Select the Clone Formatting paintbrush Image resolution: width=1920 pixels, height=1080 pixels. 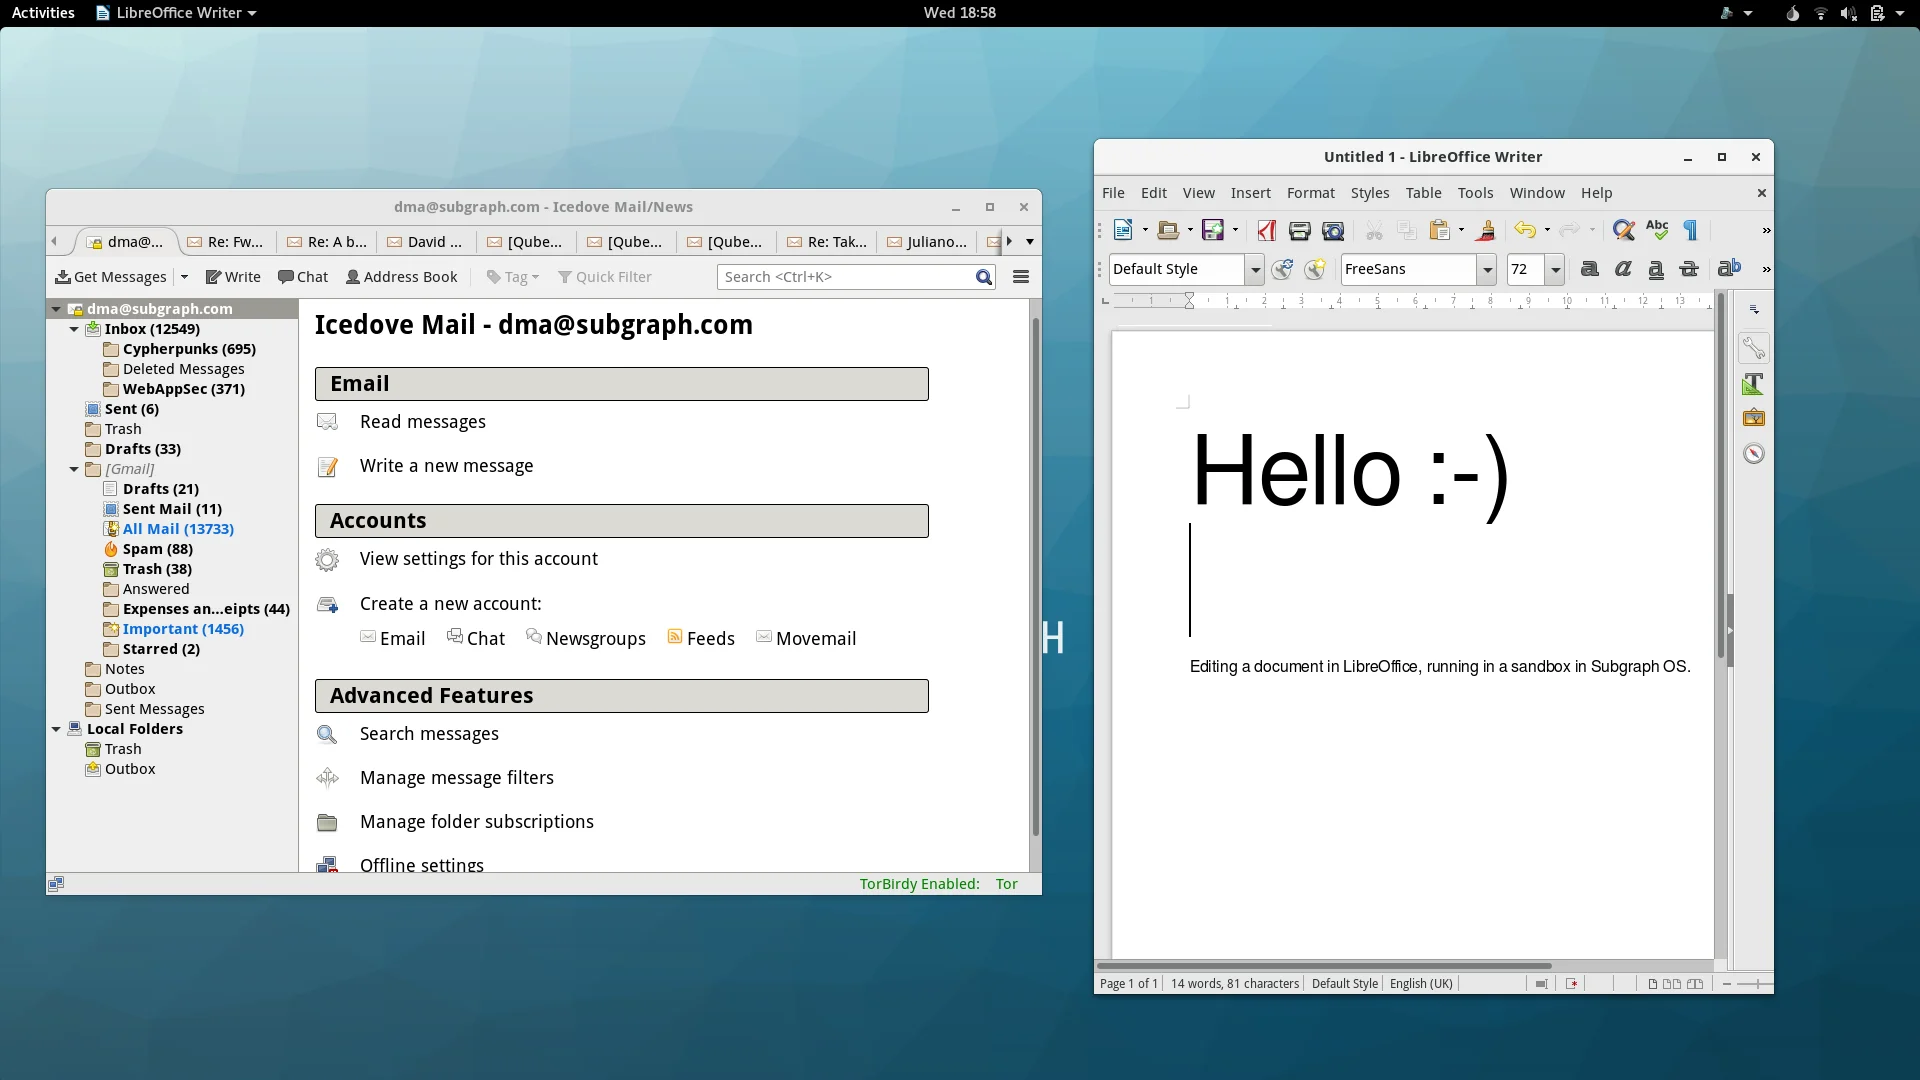1485,231
